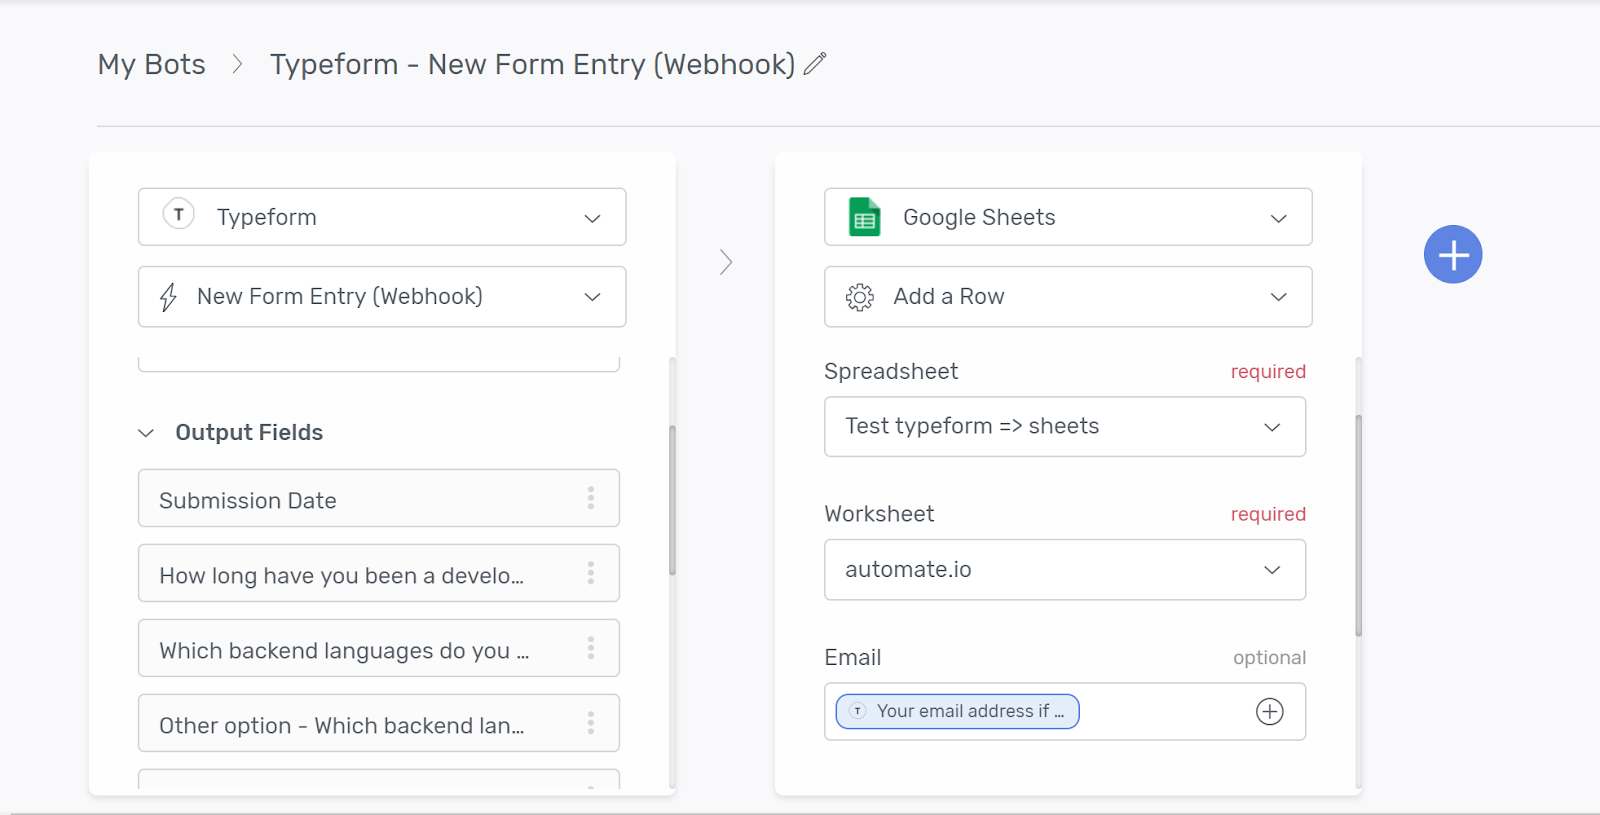Click the blue plus add-step button
Viewport: 1600px width, 815px height.
tap(1453, 254)
